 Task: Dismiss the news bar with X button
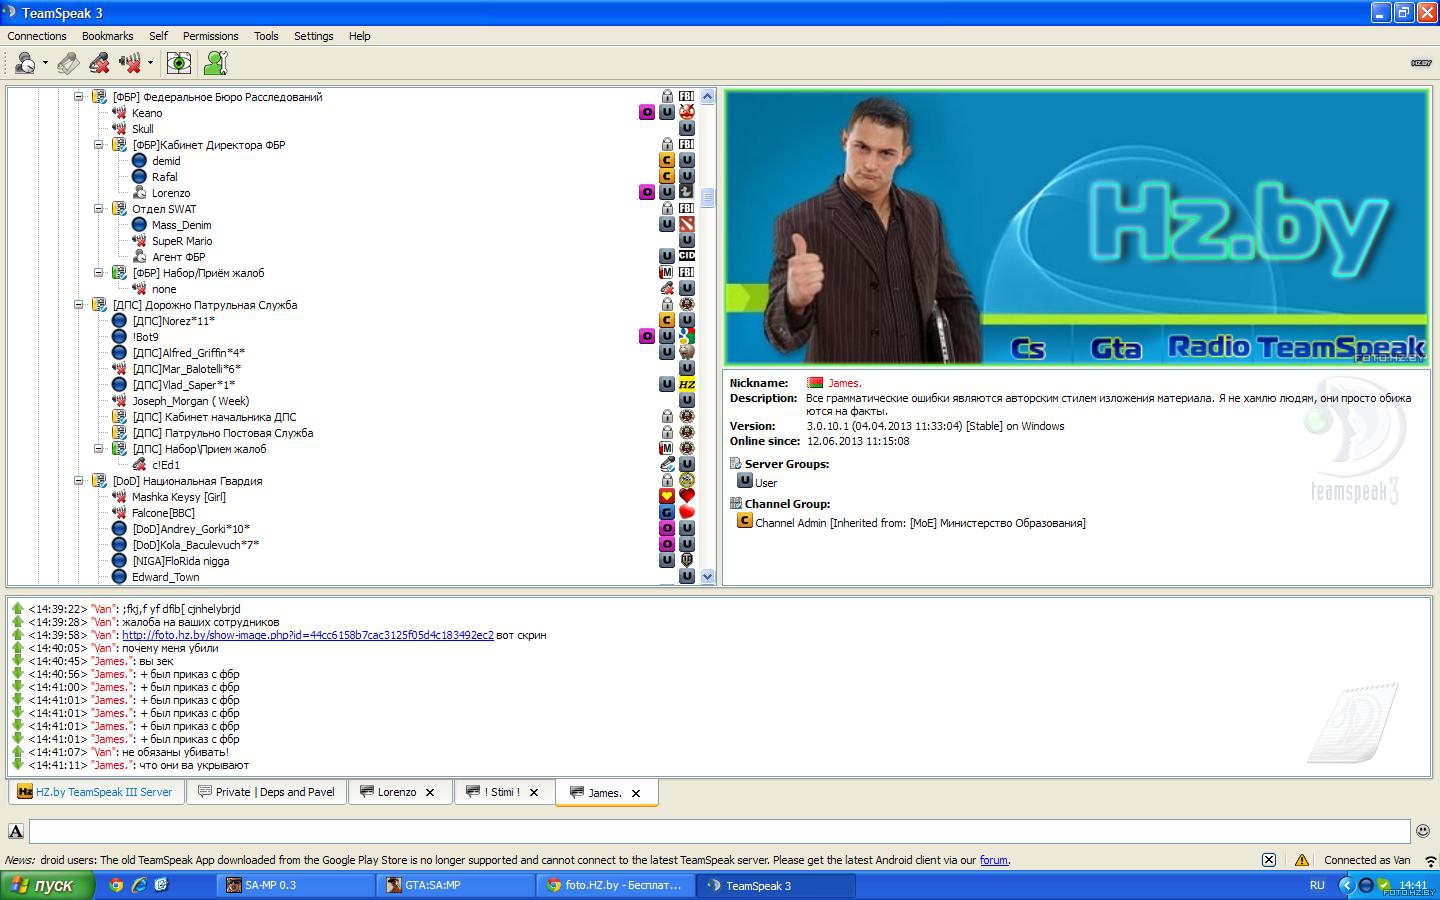[1268, 860]
